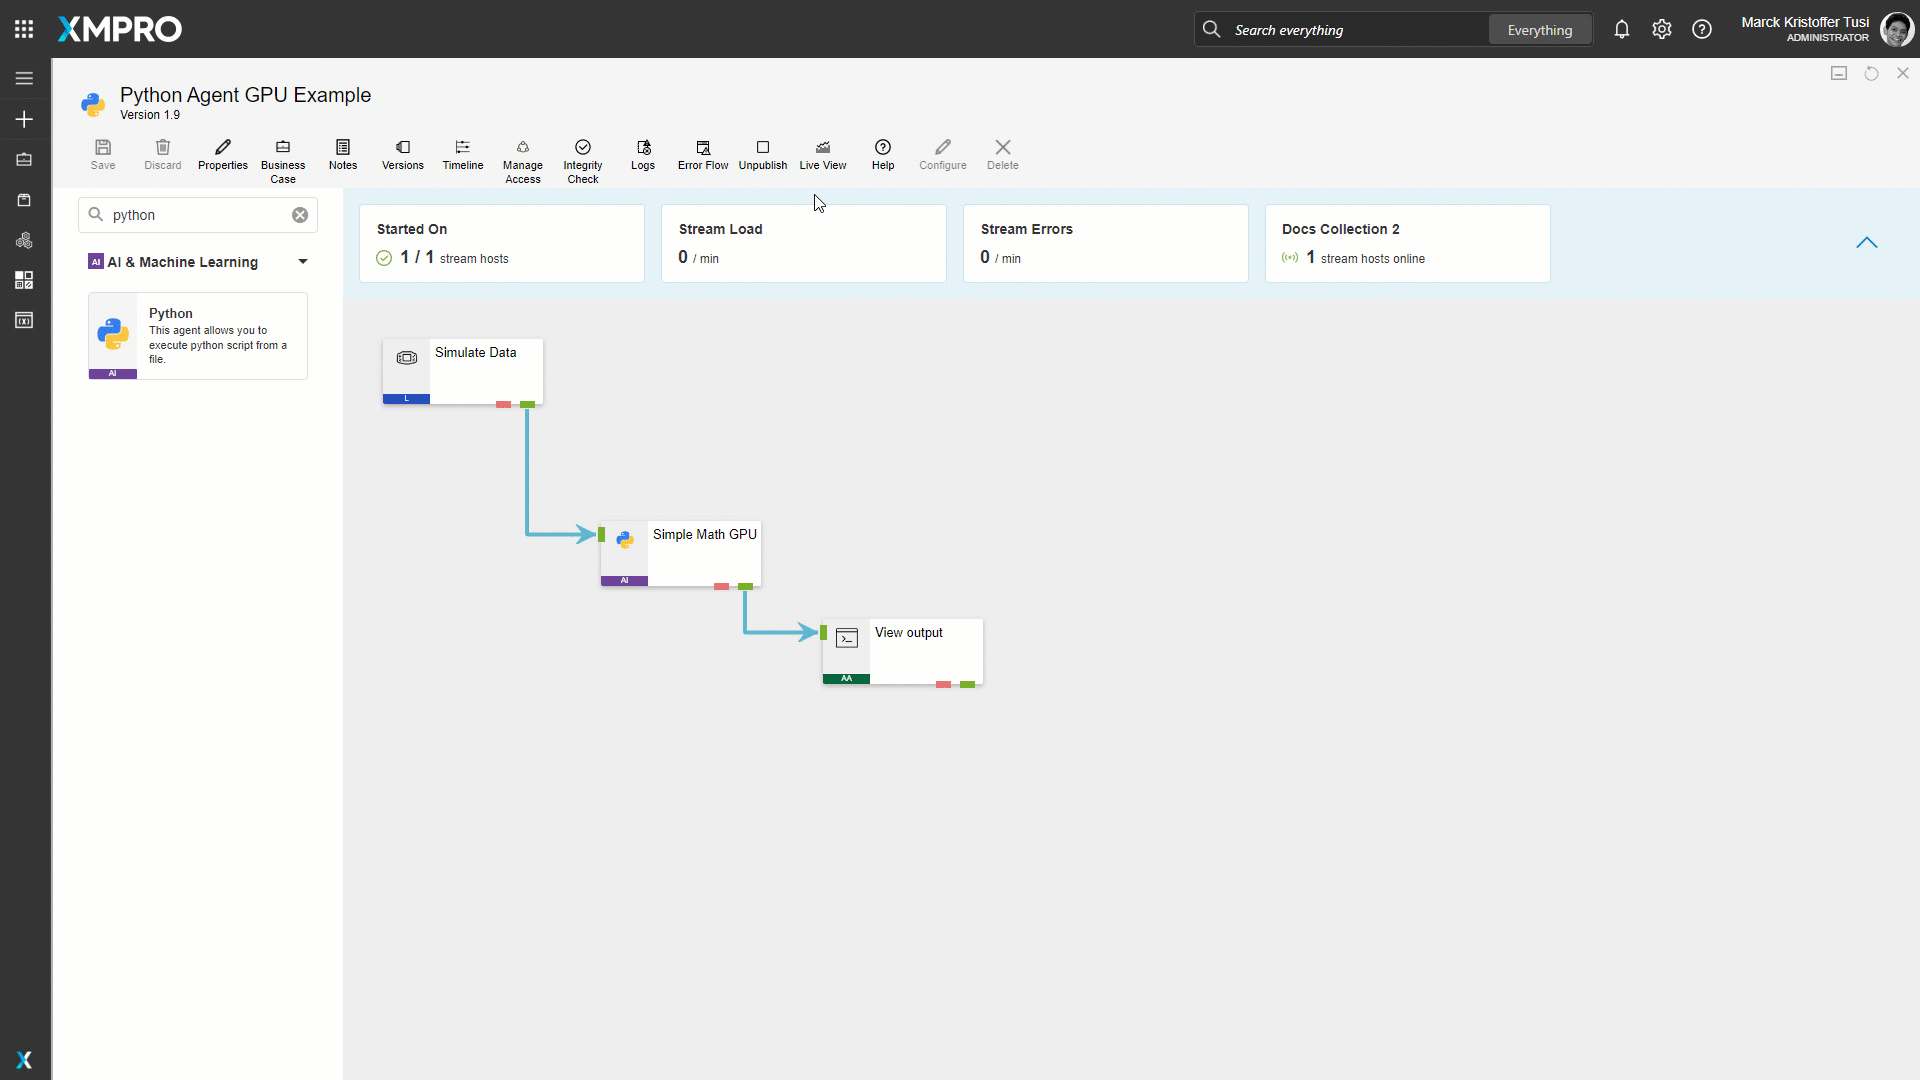Open the app launcher grid menu

coord(24,29)
